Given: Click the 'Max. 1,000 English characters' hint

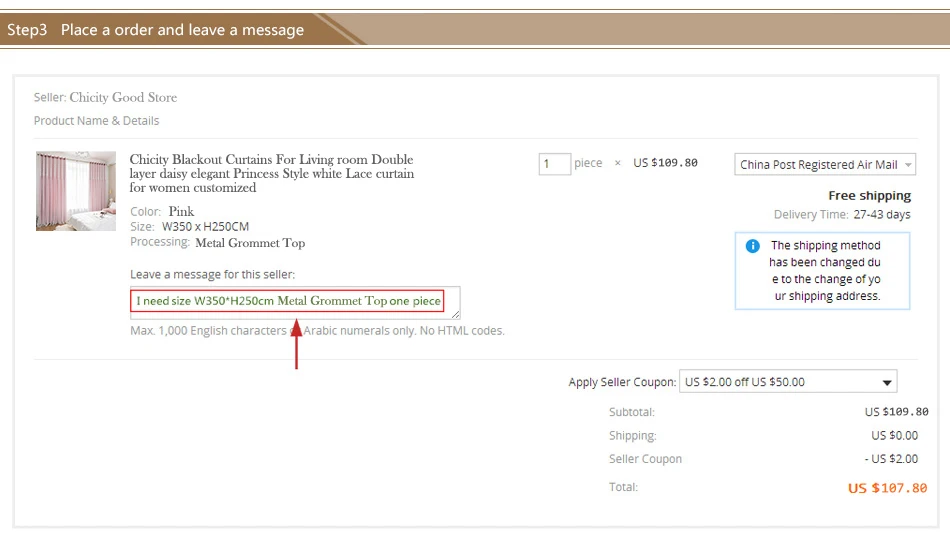Looking at the screenshot, I should point(317,331).
